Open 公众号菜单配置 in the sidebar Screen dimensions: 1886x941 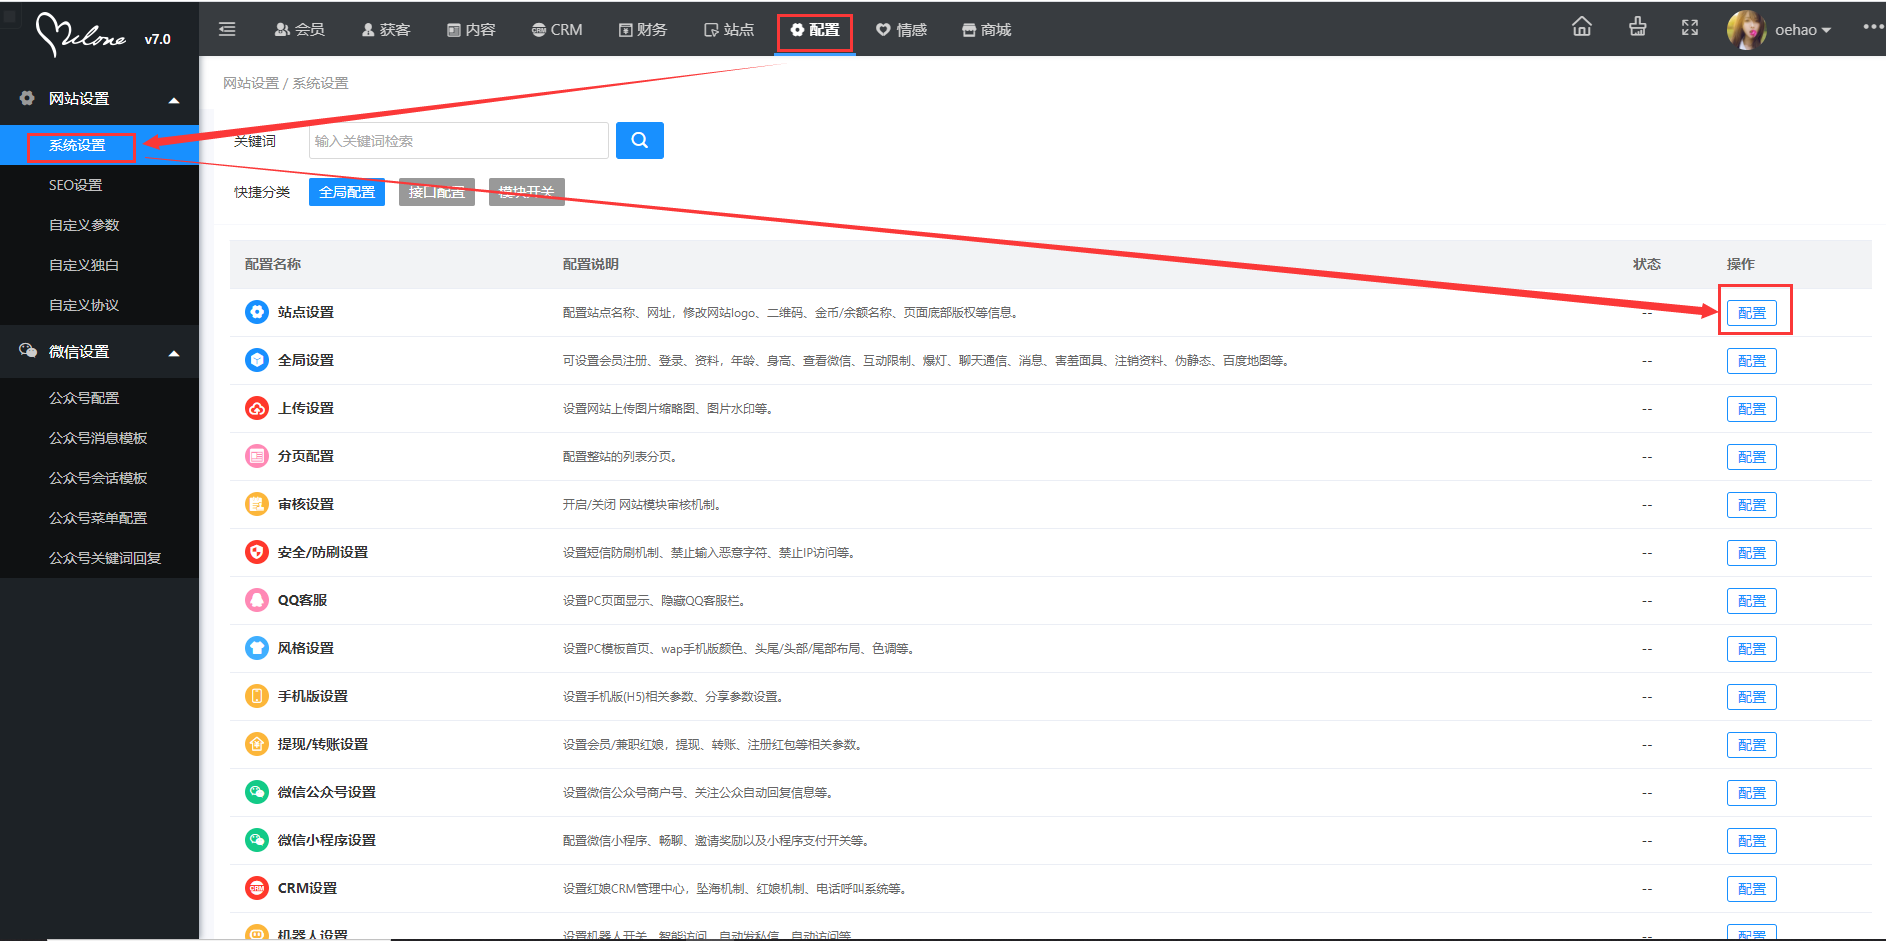pos(99,518)
